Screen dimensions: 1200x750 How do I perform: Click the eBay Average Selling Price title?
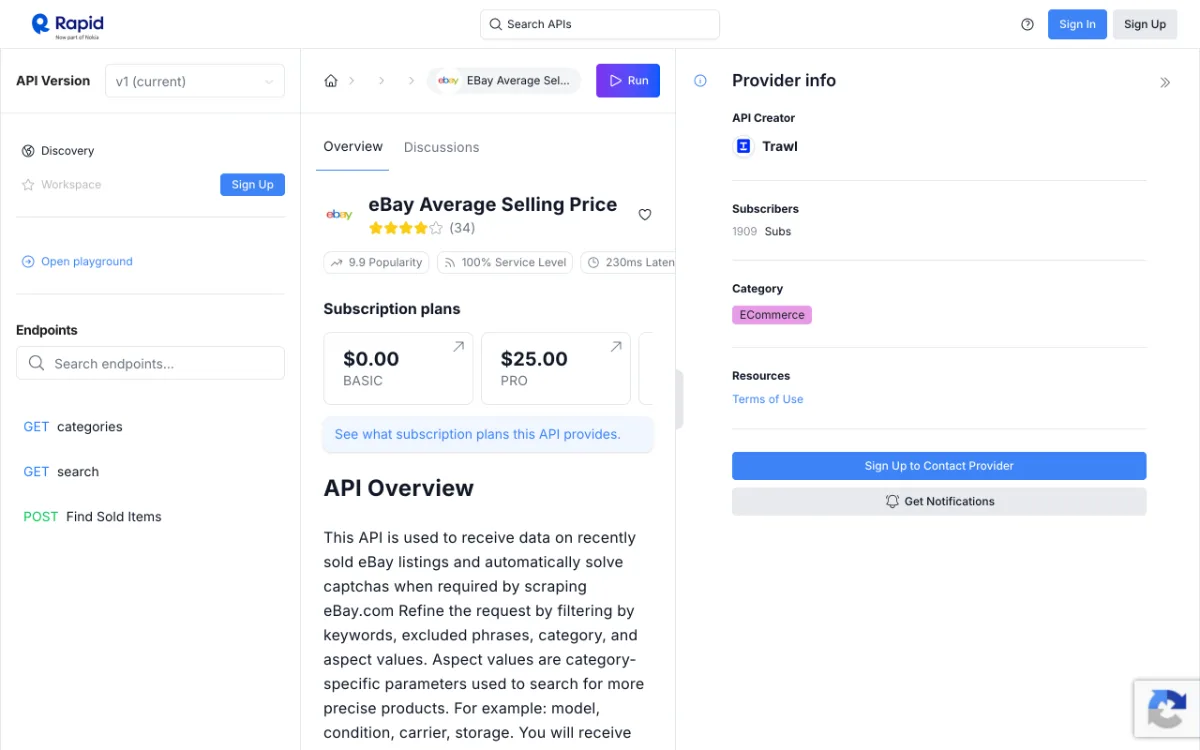tap(493, 204)
